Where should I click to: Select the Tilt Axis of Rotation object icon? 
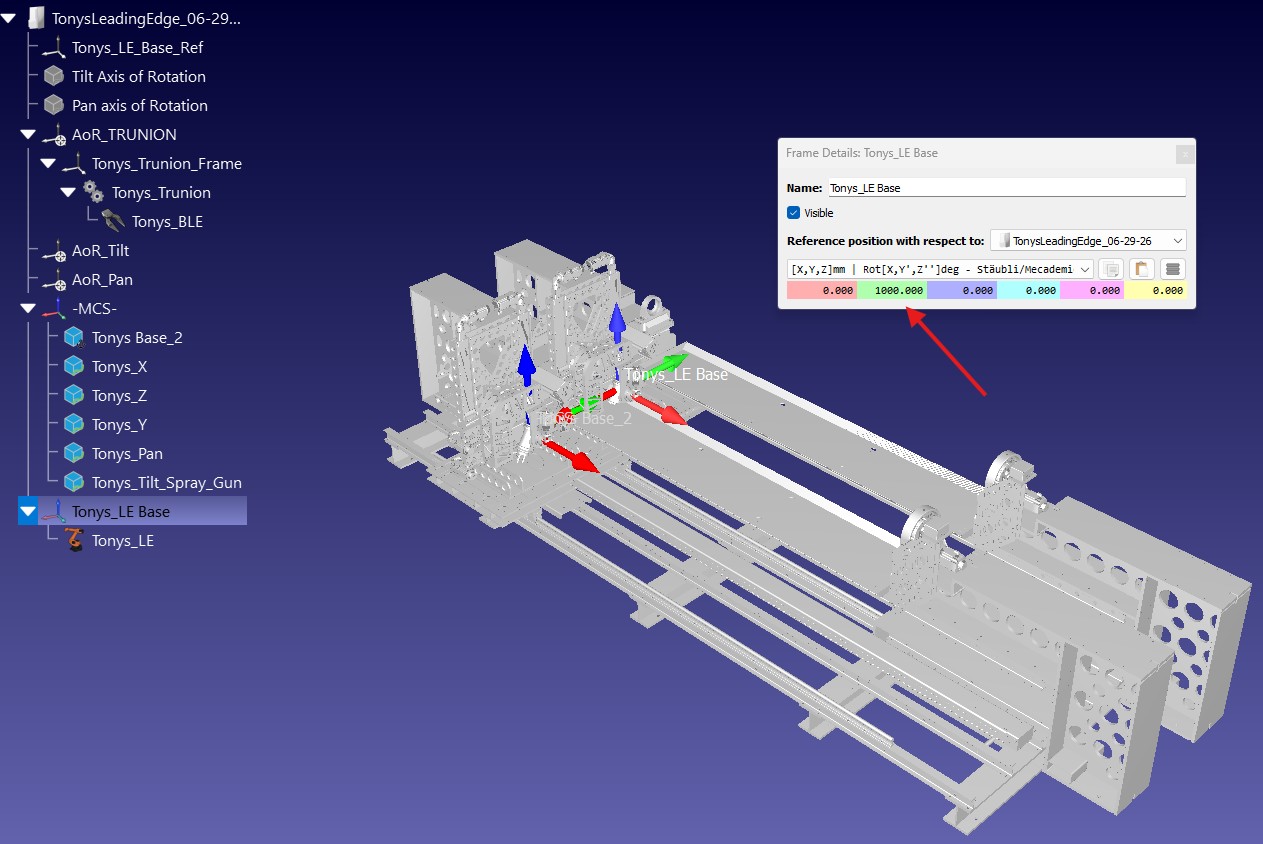click(54, 76)
